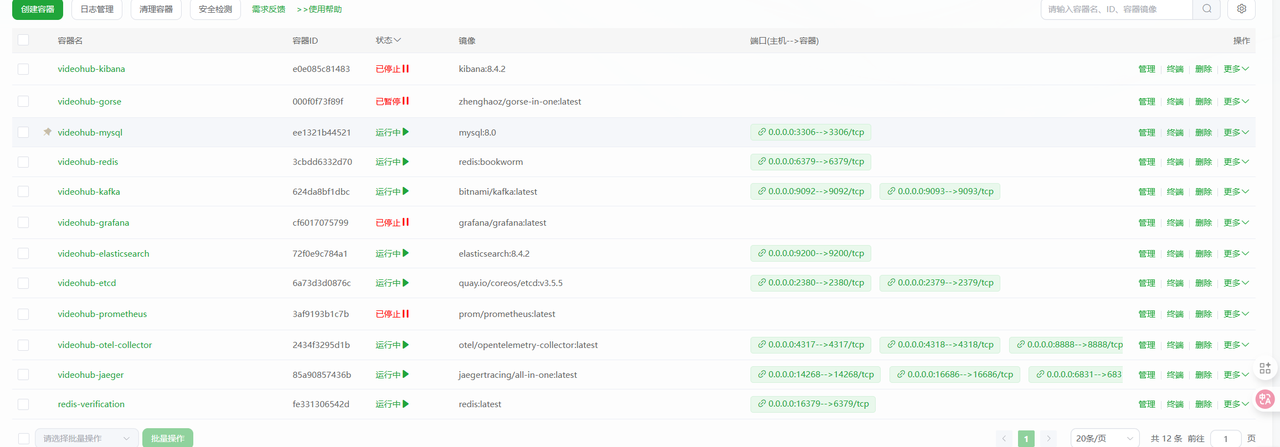Open port link 2379 for etcd

(940, 283)
